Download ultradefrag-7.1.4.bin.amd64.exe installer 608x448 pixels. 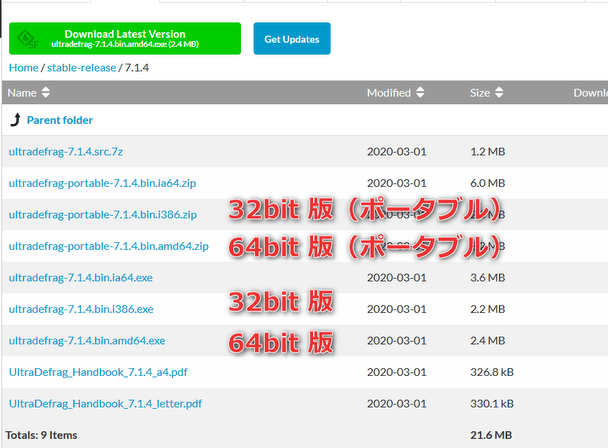click(87, 341)
